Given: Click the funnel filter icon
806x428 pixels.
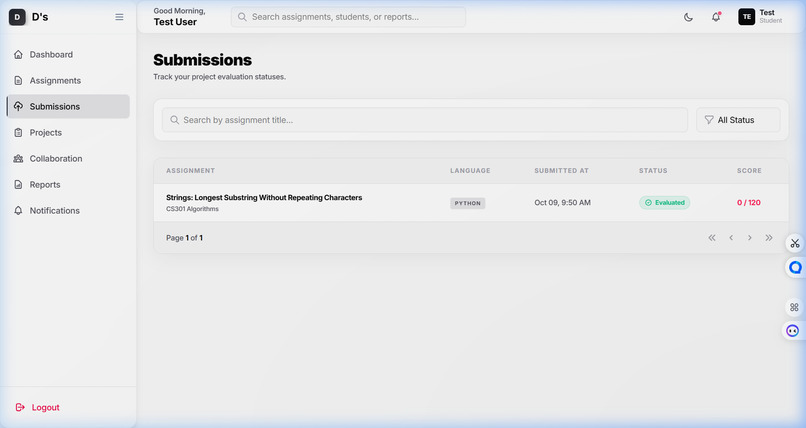Looking at the screenshot, I should tap(709, 120).
